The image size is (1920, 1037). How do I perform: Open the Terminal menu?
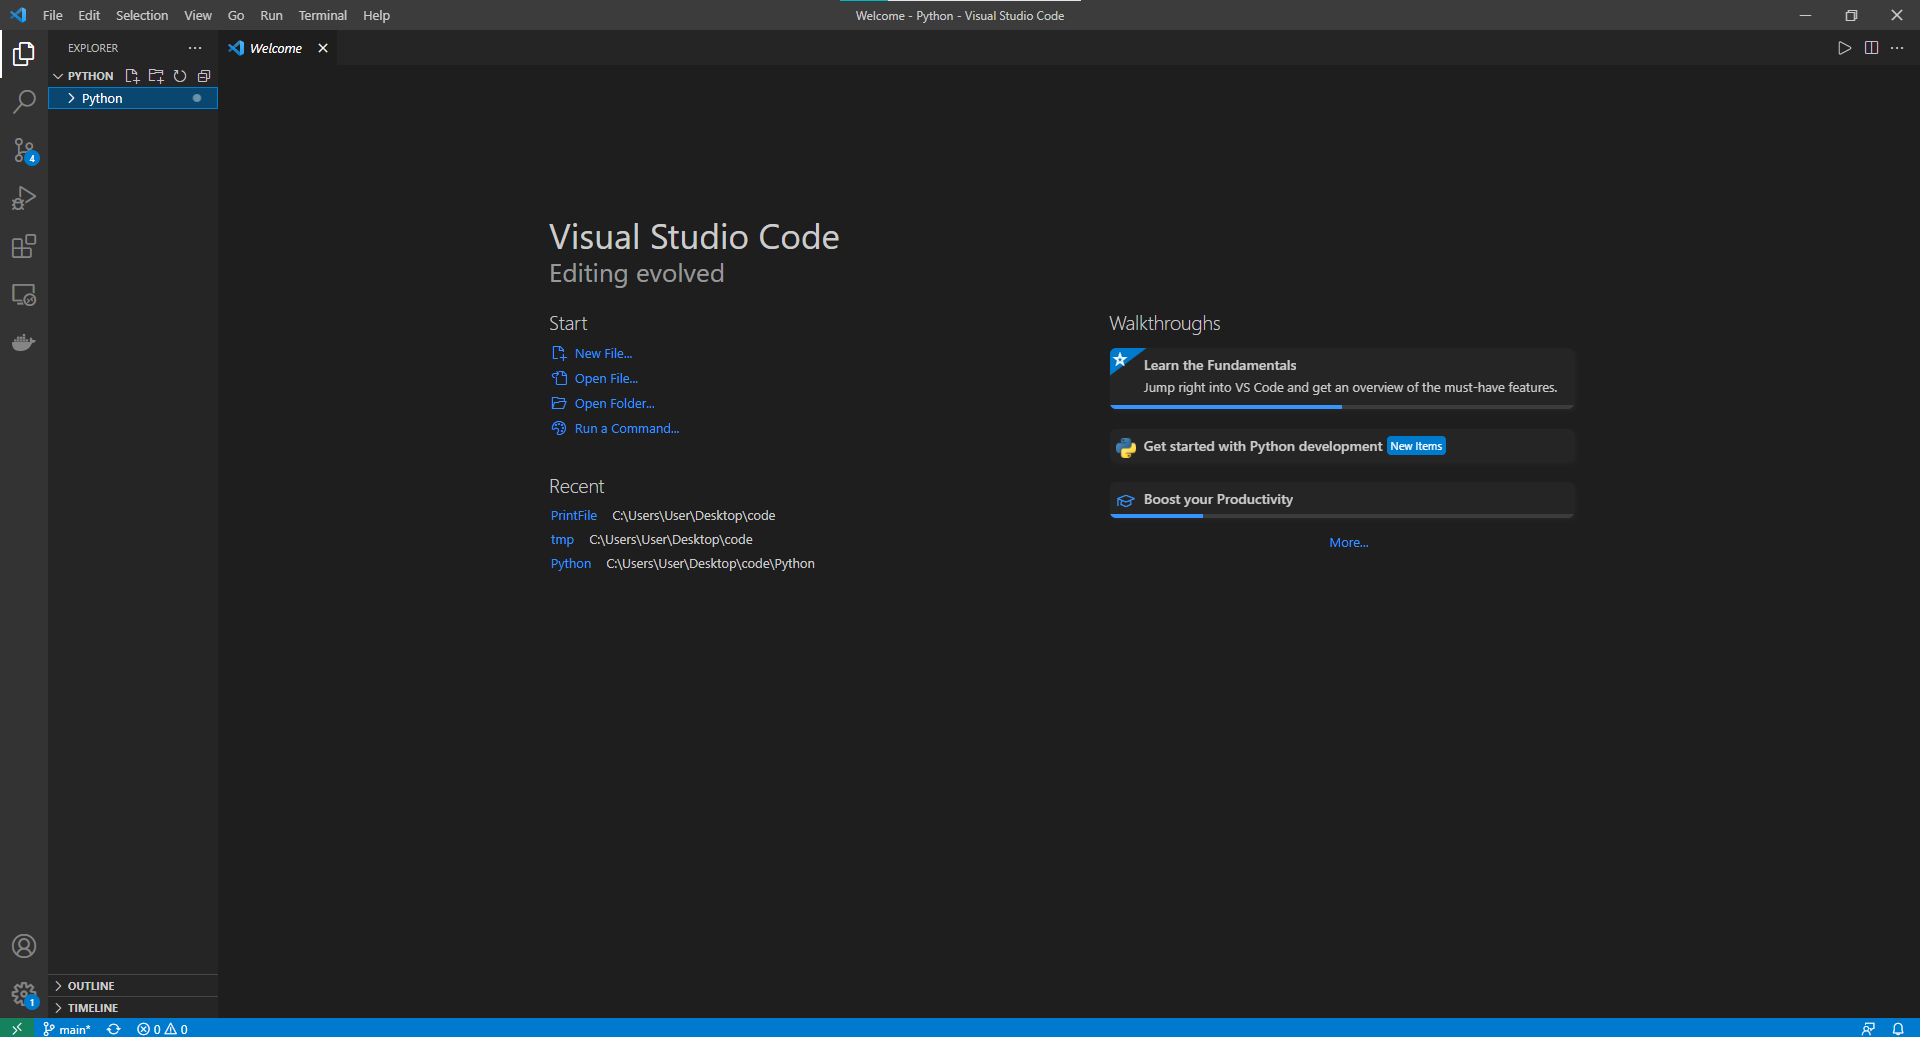(x=323, y=15)
